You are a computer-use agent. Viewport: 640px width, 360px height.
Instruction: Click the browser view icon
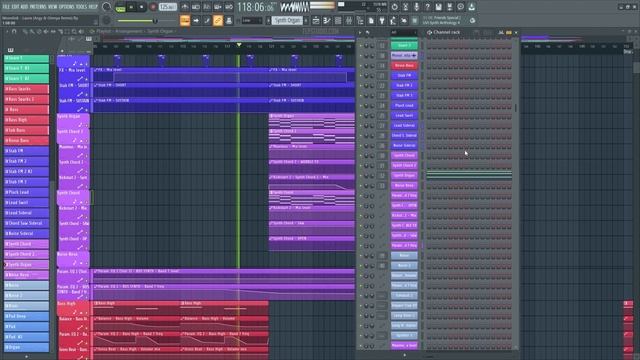coord(360,20)
